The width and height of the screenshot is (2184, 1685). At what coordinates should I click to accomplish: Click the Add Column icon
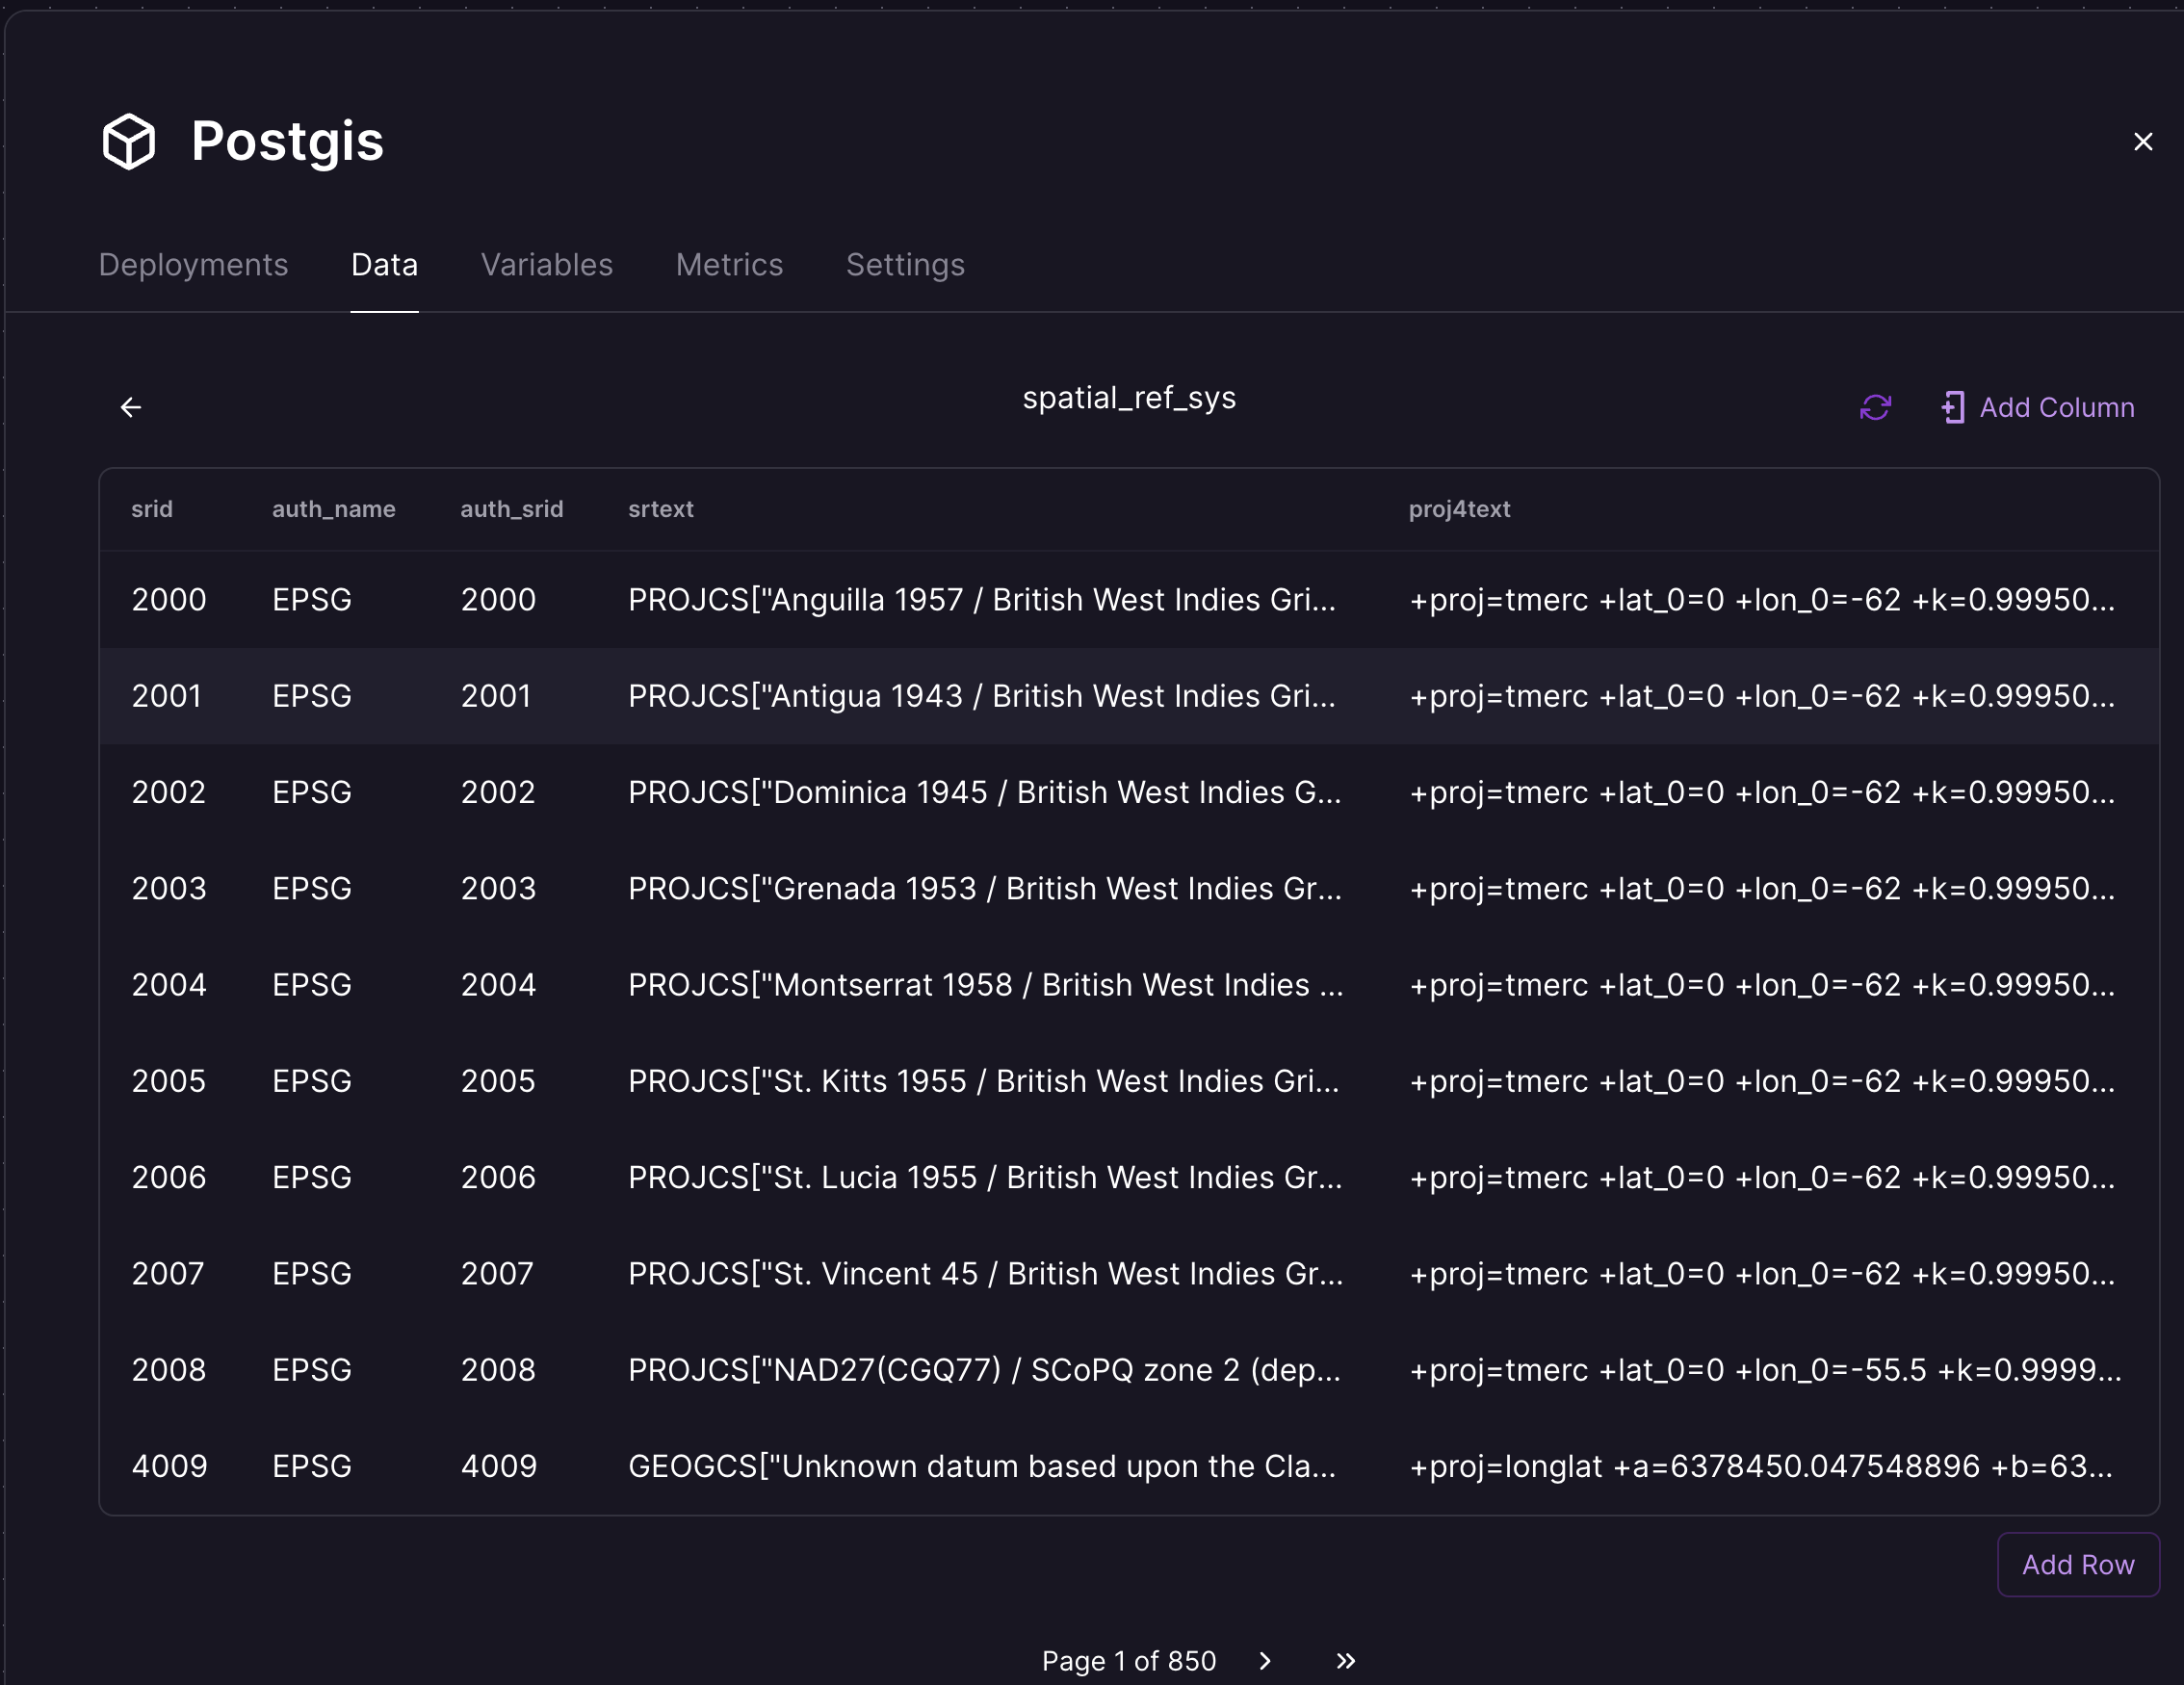[1952, 408]
